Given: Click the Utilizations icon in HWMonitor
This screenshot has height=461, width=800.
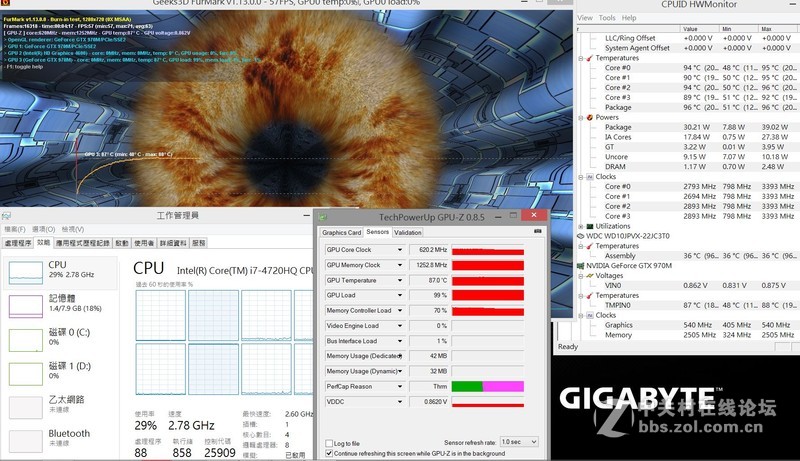Looking at the screenshot, I should click(589, 226).
